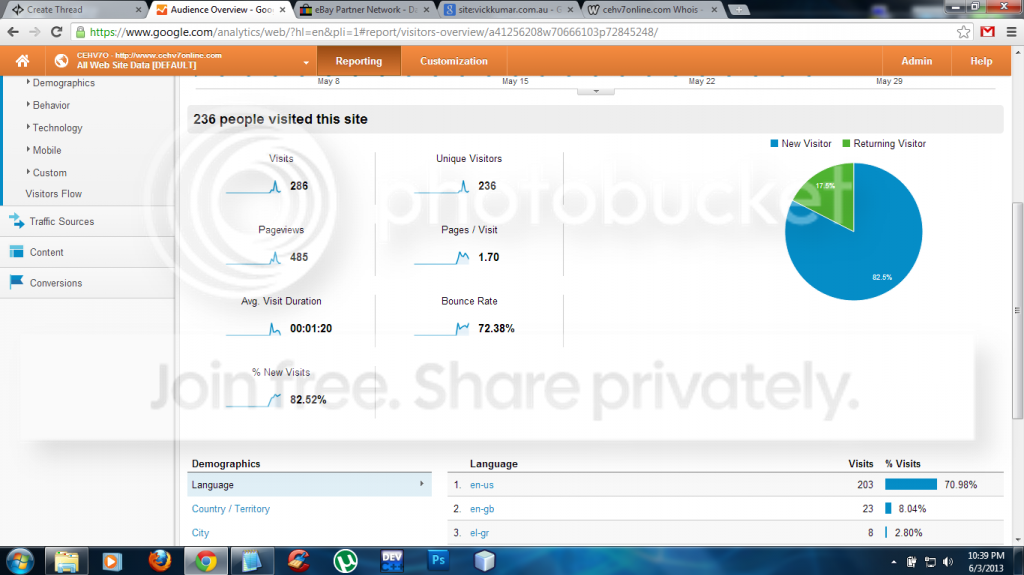Open Visitors Flow report
This screenshot has height=575, width=1024.
(54, 194)
